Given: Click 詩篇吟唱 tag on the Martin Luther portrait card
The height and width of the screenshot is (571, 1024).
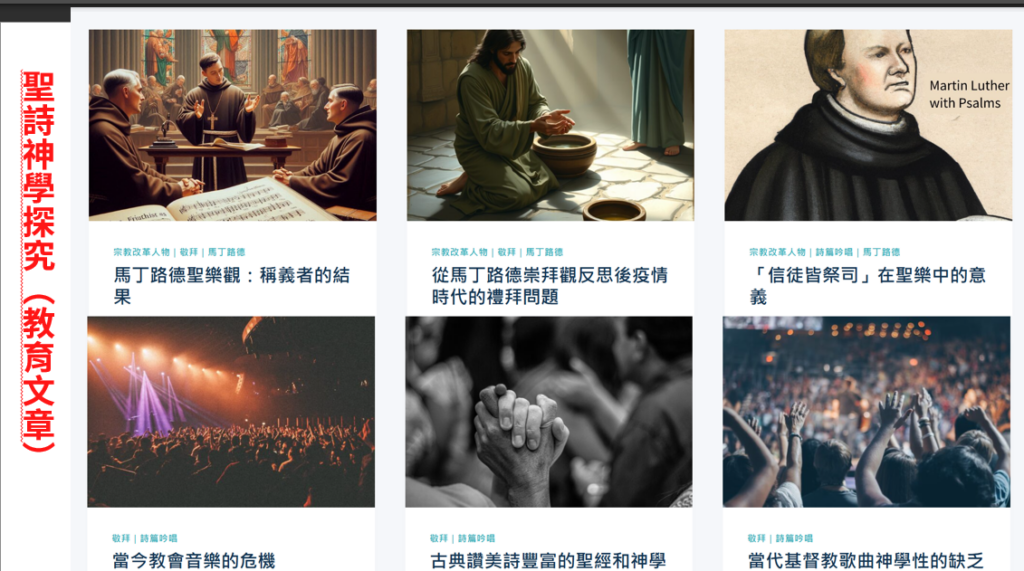Looking at the screenshot, I should pyautogui.click(x=834, y=252).
